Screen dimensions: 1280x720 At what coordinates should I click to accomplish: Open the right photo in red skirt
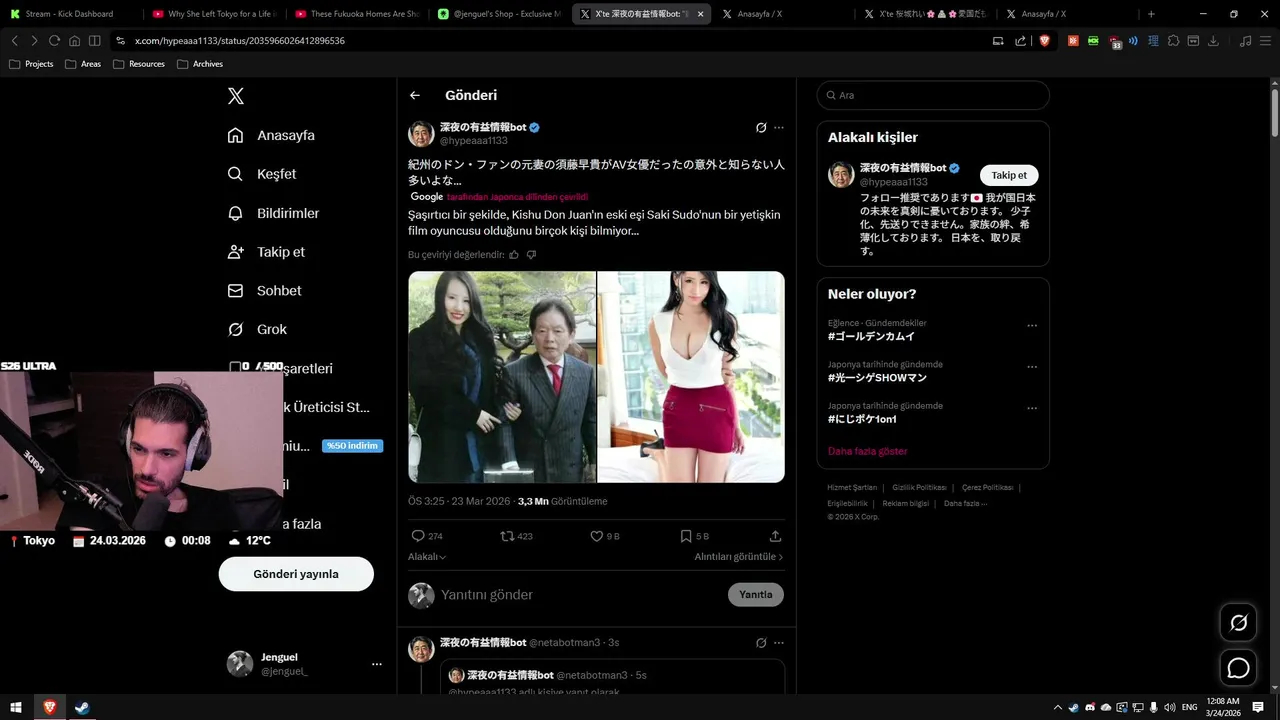click(x=691, y=377)
